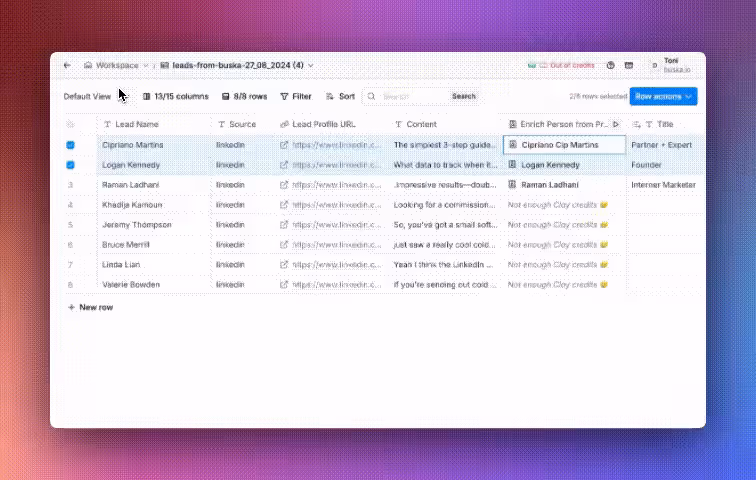The height and width of the screenshot is (480, 756).
Task: Open Valerie Bowden LinkedIn URL link
Action: (337, 285)
